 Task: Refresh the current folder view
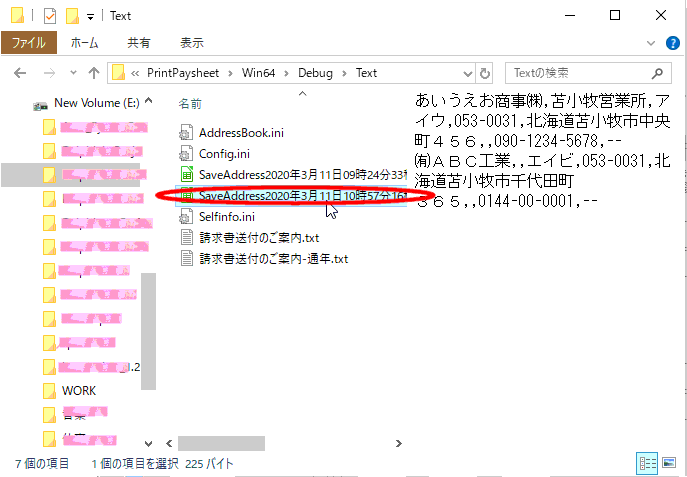485,73
